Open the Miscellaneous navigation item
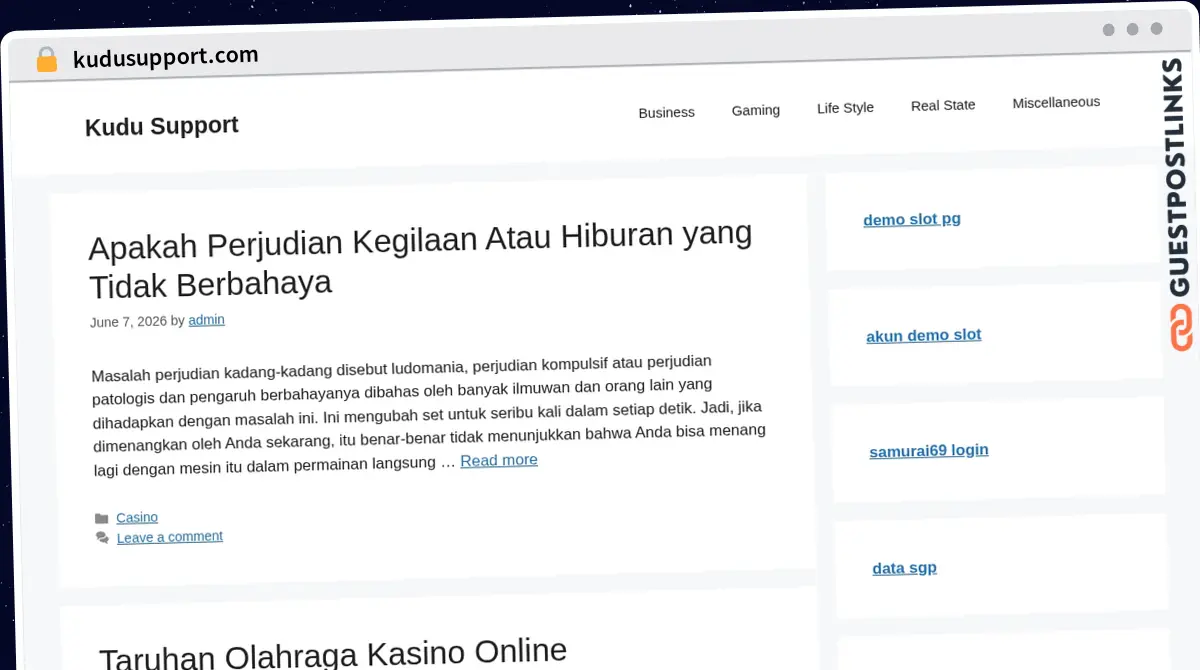The width and height of the screenshot is (1200, 670). 1056,102
